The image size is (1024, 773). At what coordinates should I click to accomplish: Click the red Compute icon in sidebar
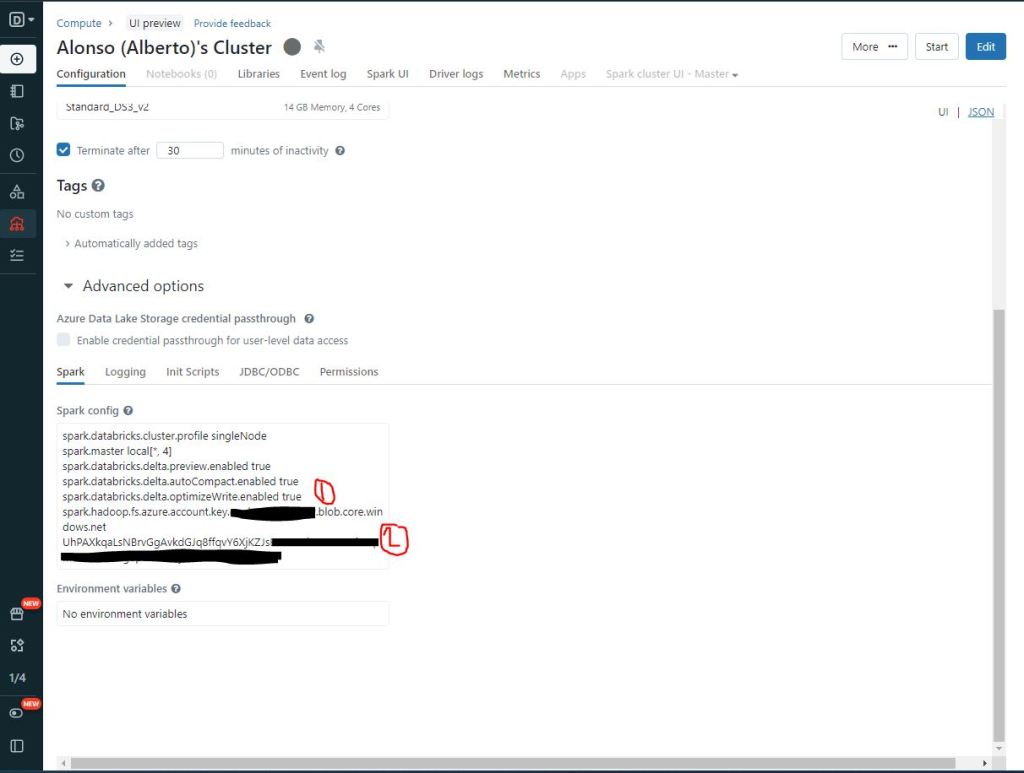[x=17, y=223]
